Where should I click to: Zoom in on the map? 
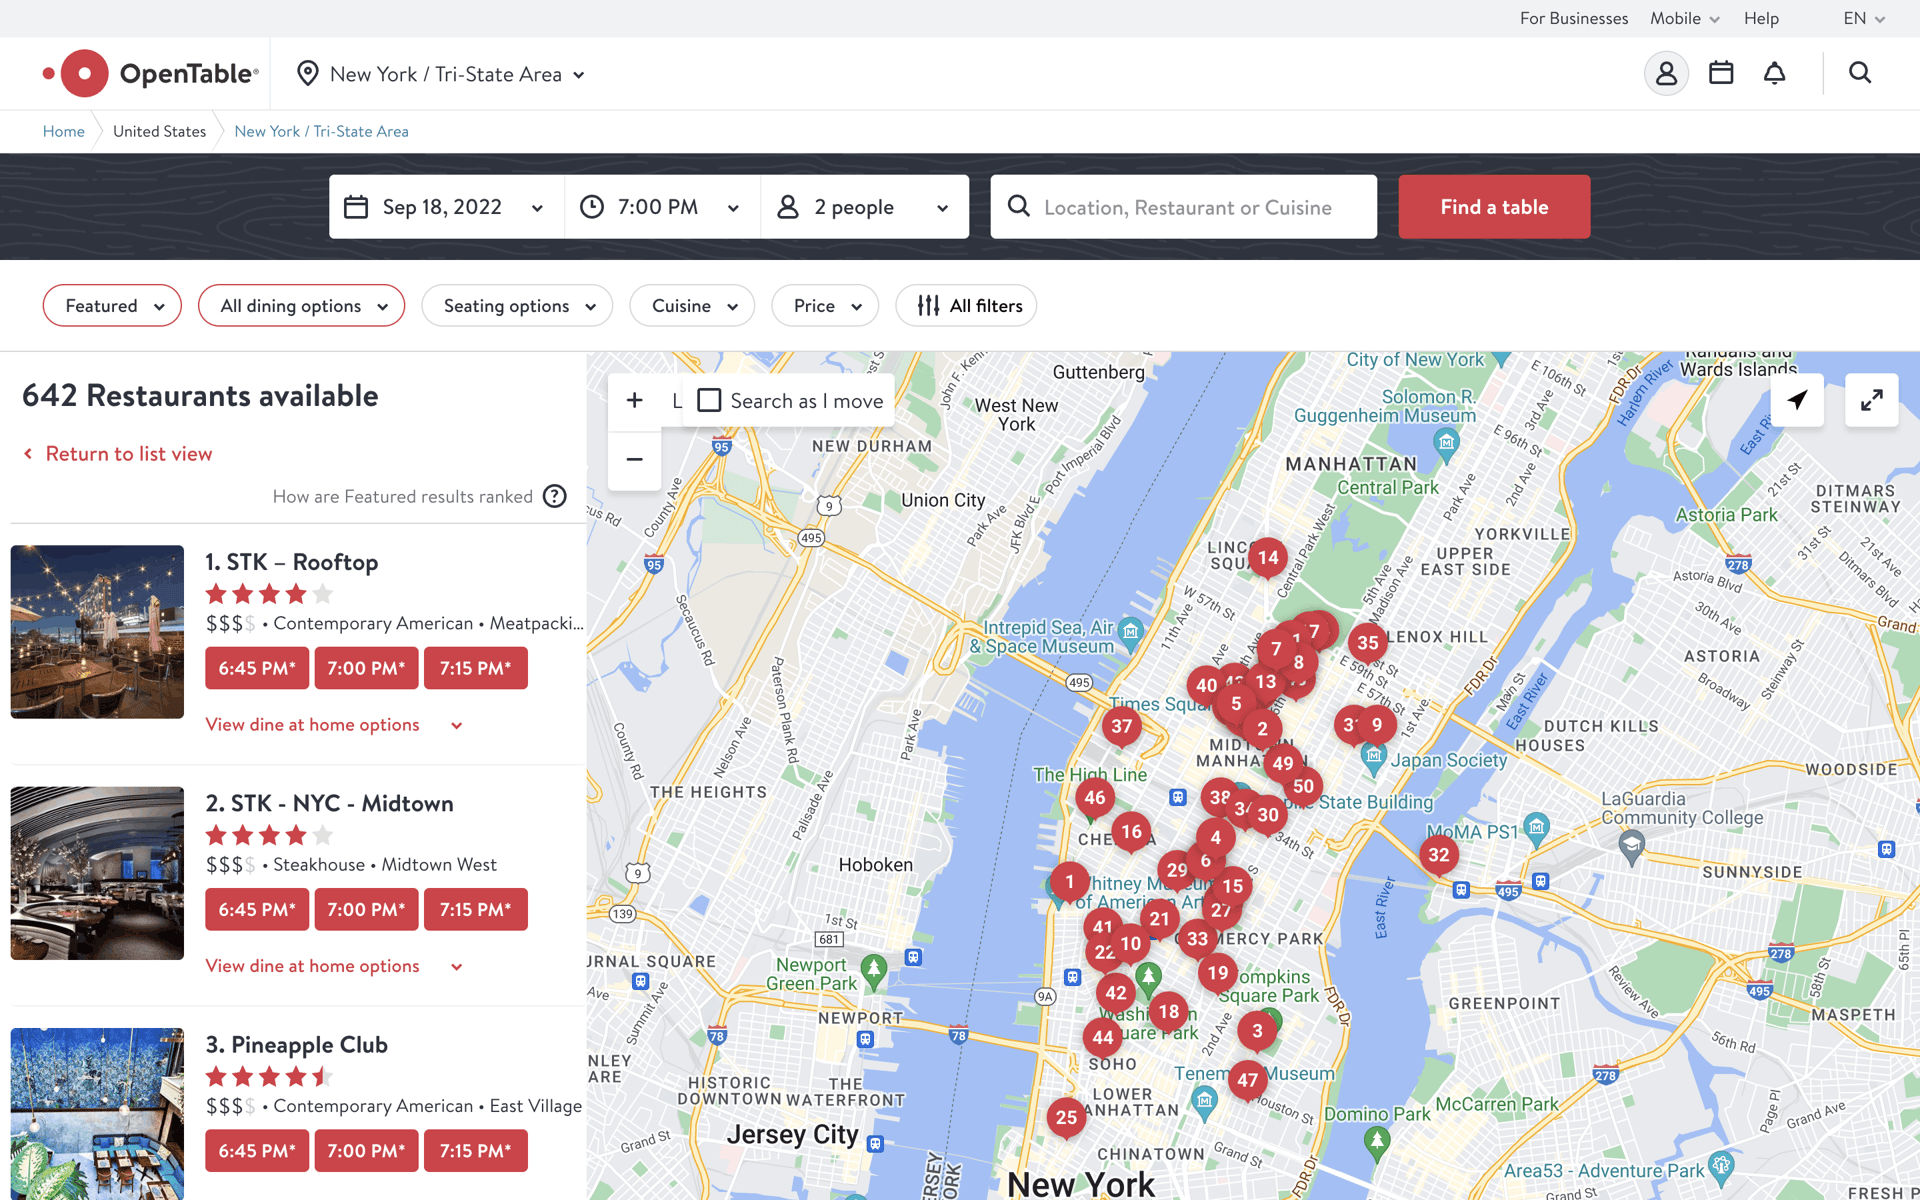634,401
